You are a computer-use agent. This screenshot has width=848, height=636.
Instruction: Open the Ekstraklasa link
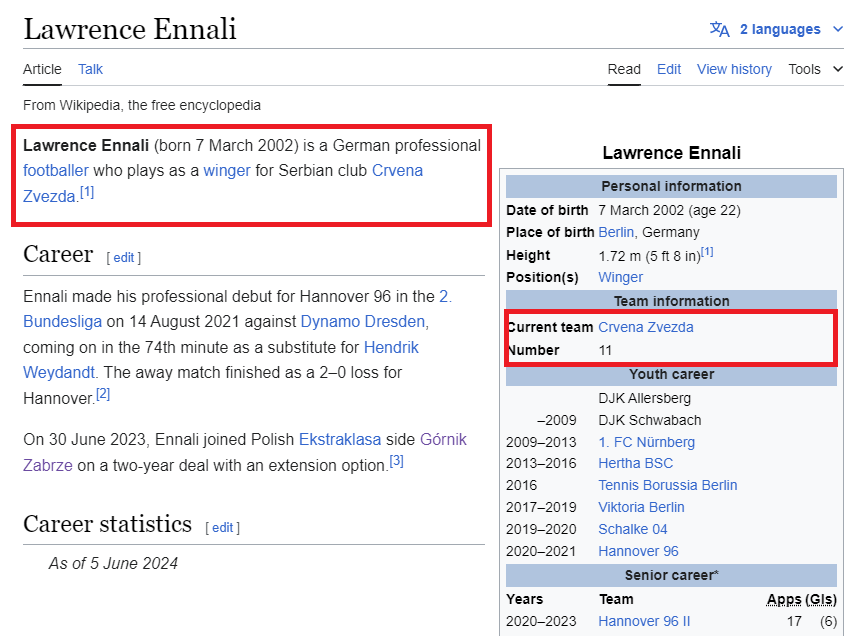click(340, 440)
